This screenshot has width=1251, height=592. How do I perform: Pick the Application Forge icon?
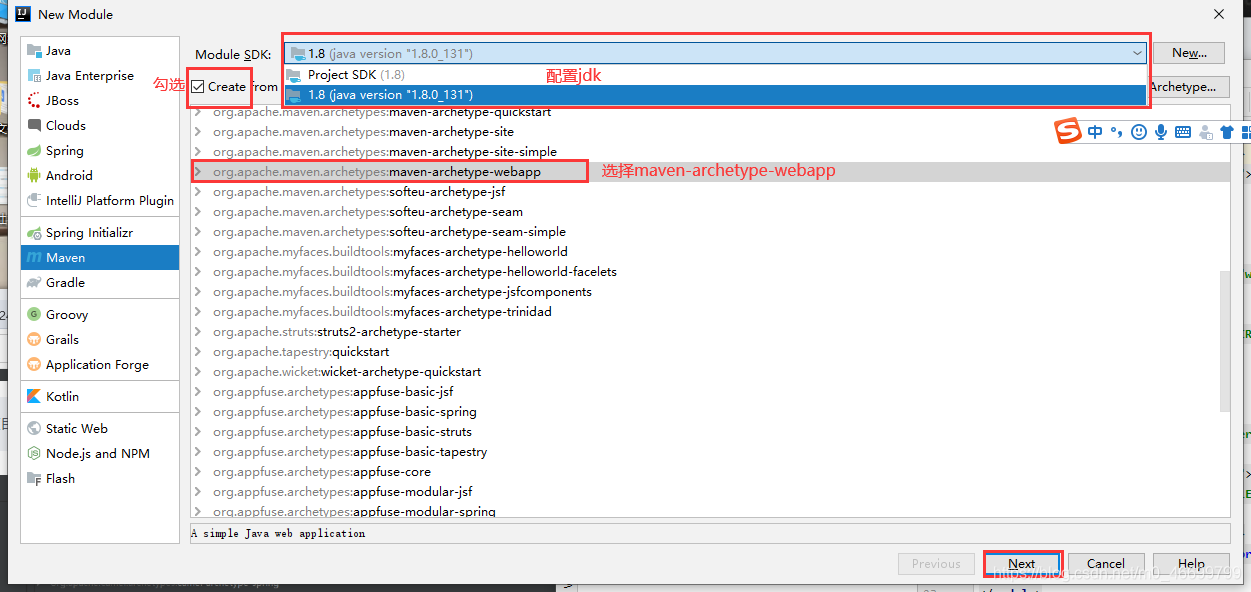(x=34, y=365)
